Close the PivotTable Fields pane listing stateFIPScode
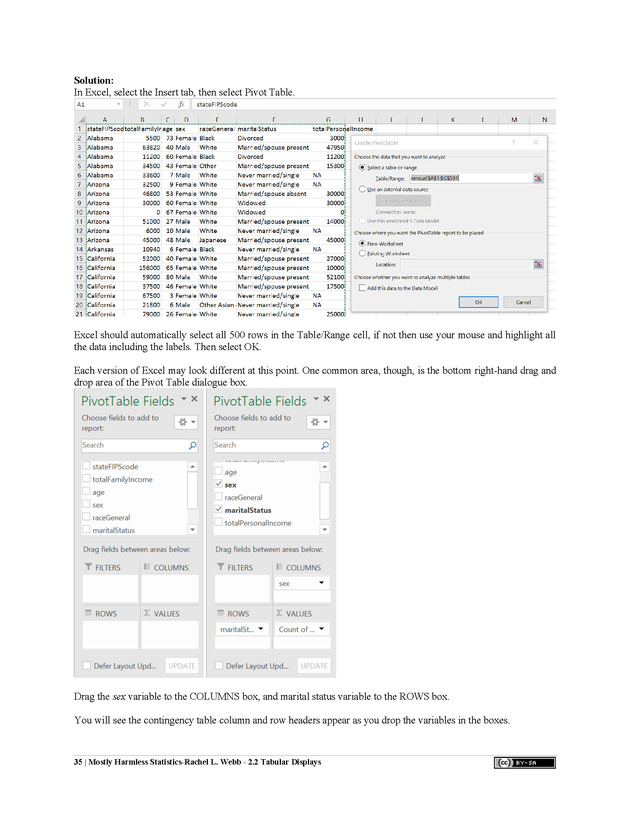630x815 pixels. coord(194,399)
